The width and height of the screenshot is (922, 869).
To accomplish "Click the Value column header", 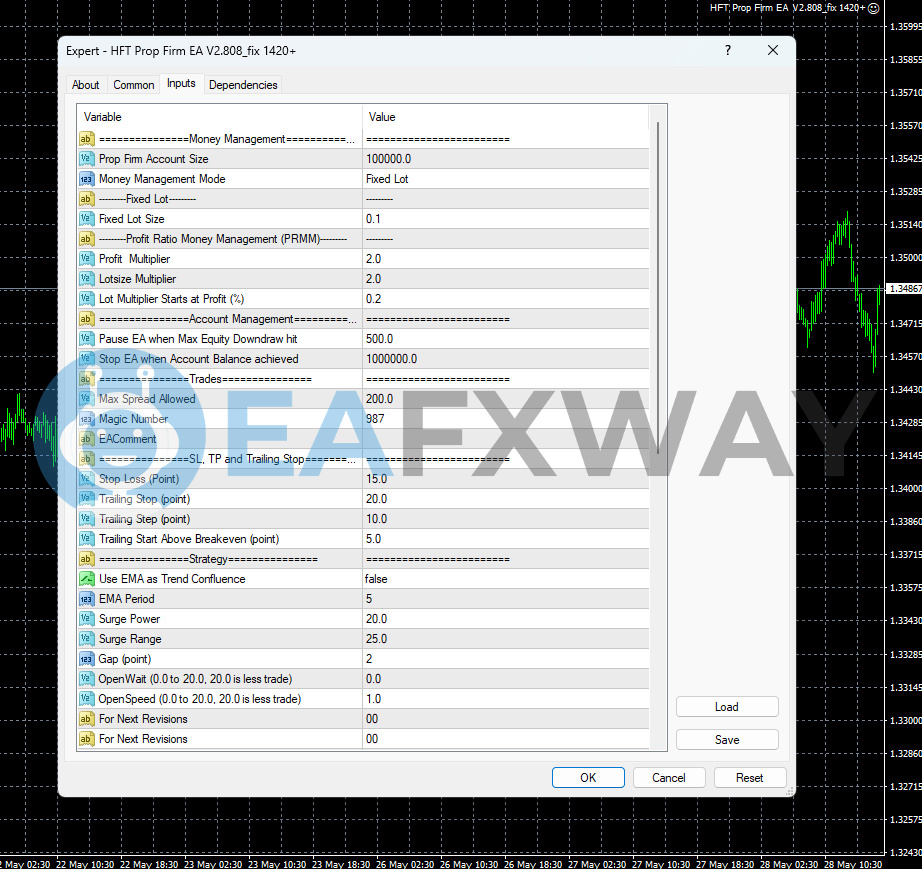I will [506, 117].
